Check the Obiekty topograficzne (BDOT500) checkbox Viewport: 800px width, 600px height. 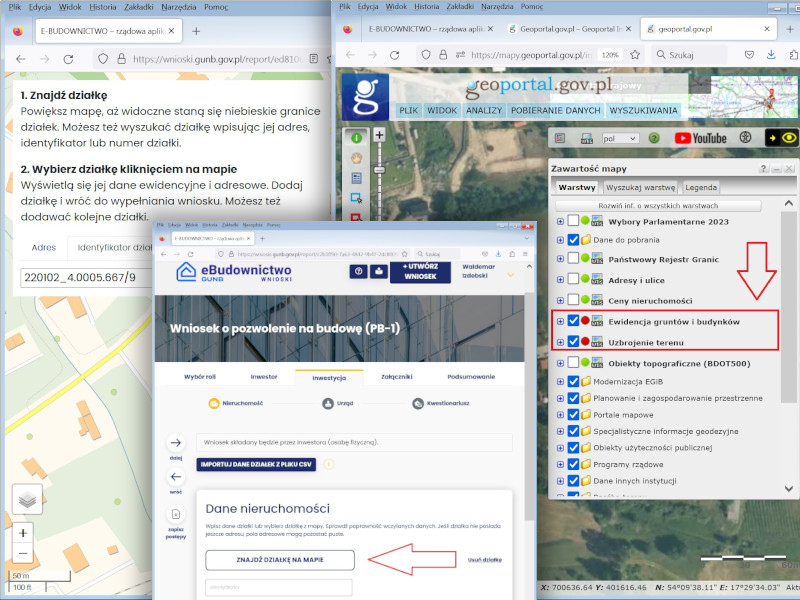point(573,363)
